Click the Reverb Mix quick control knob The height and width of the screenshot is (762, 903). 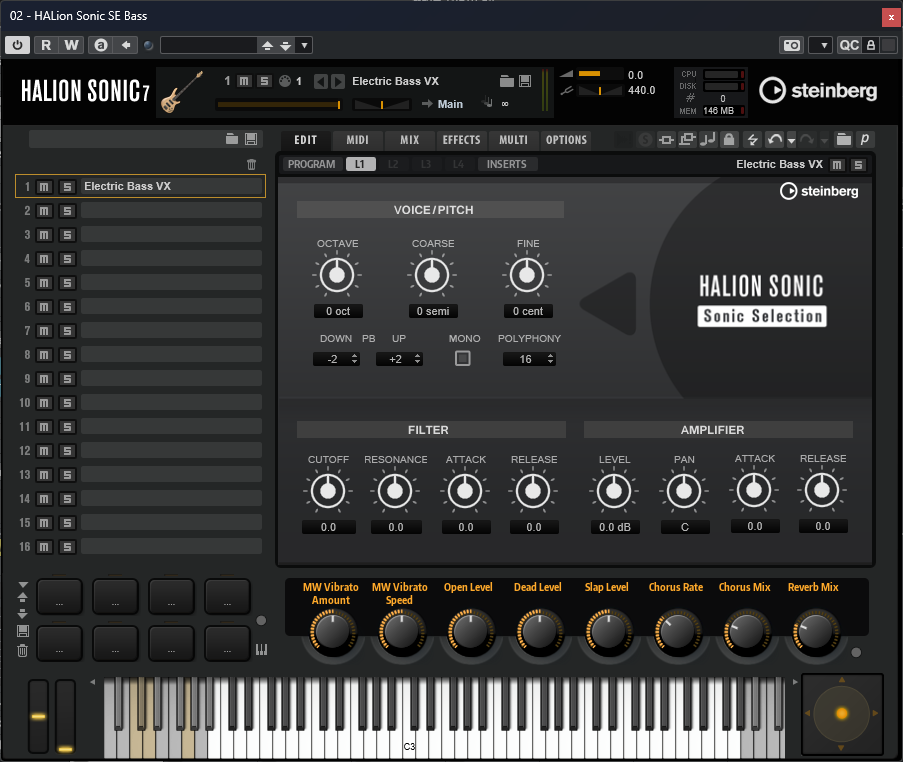(815, 632)
